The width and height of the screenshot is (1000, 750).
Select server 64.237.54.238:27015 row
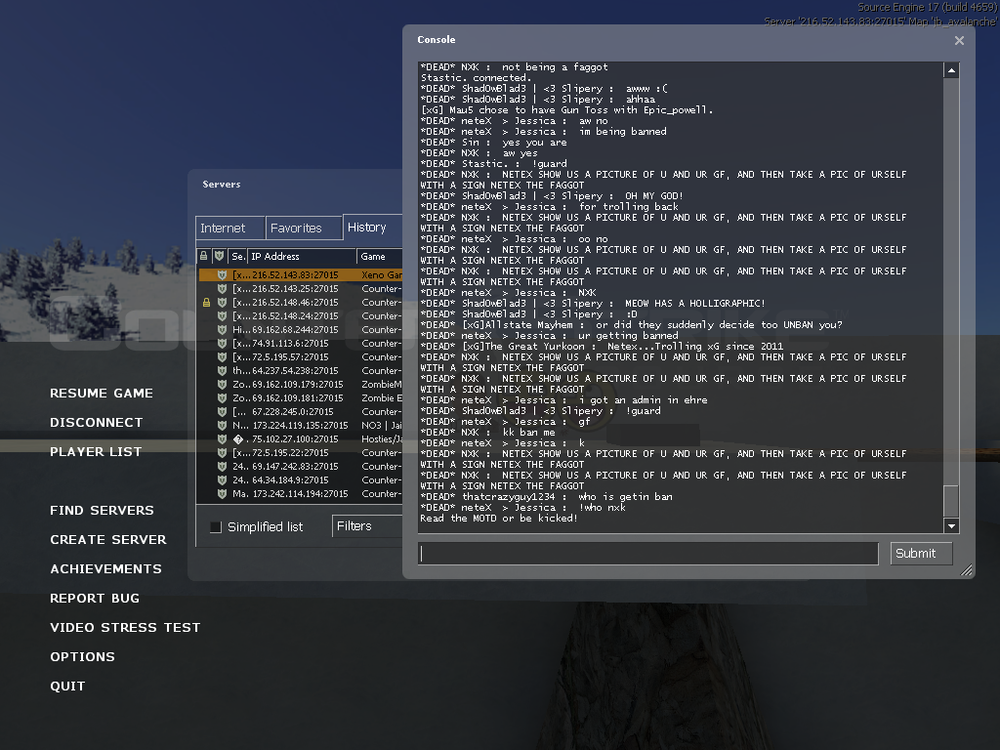(300, 371)
